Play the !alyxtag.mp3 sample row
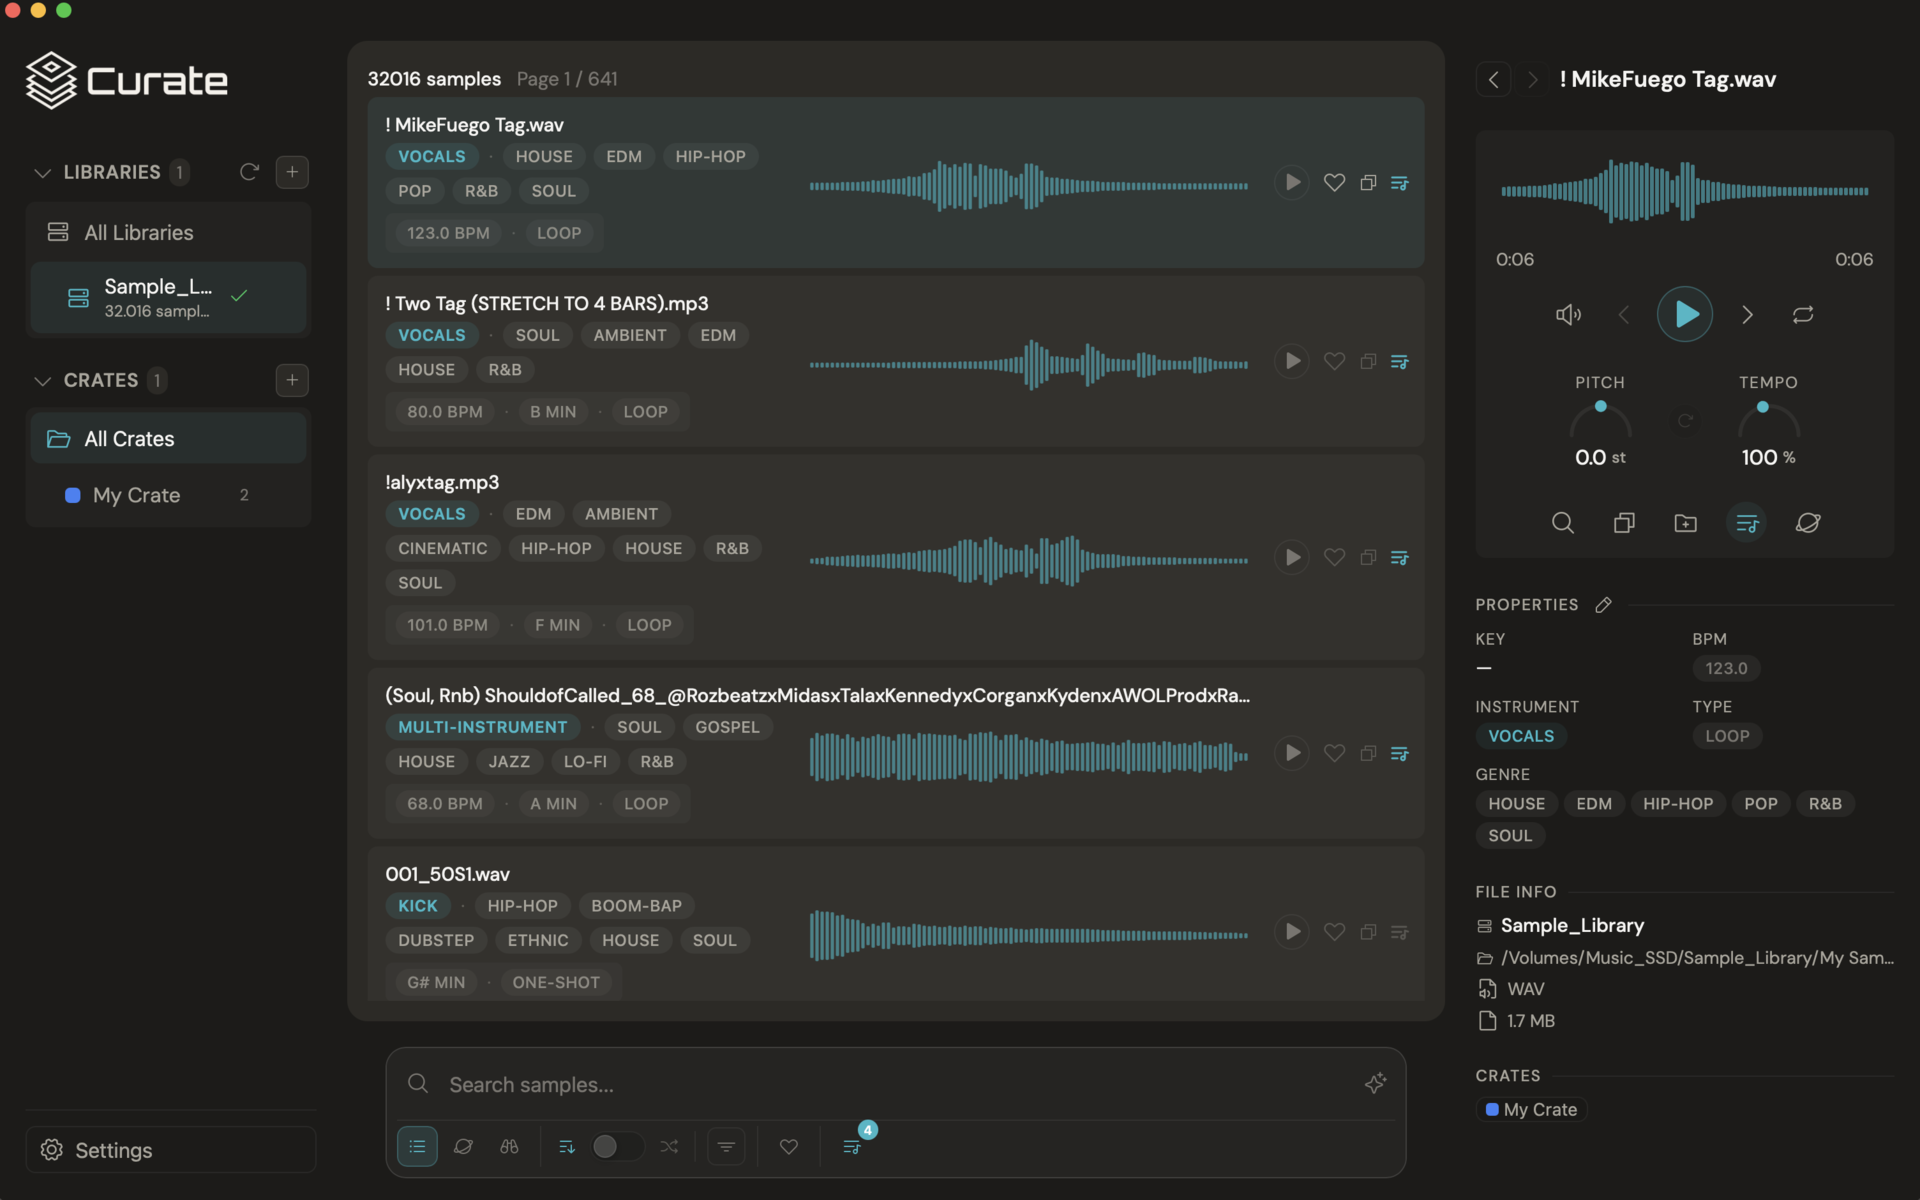 [1292, 557]
